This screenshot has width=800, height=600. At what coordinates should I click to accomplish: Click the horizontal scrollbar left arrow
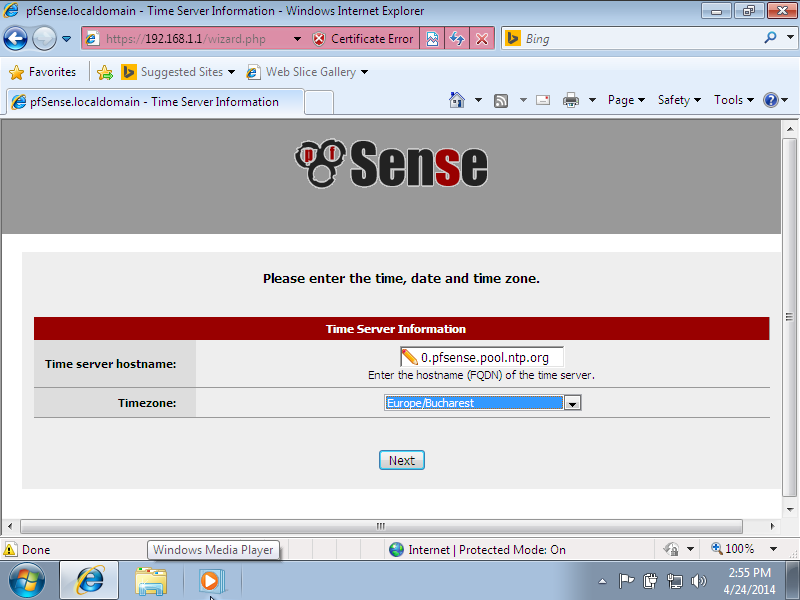[10, 526]
